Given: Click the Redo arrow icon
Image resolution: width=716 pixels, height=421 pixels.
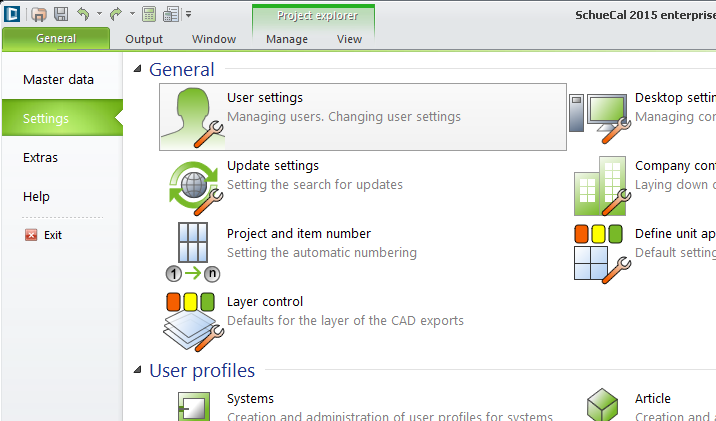Looking at the screenshot, I should pyautogui.click(x=116, y=14).
